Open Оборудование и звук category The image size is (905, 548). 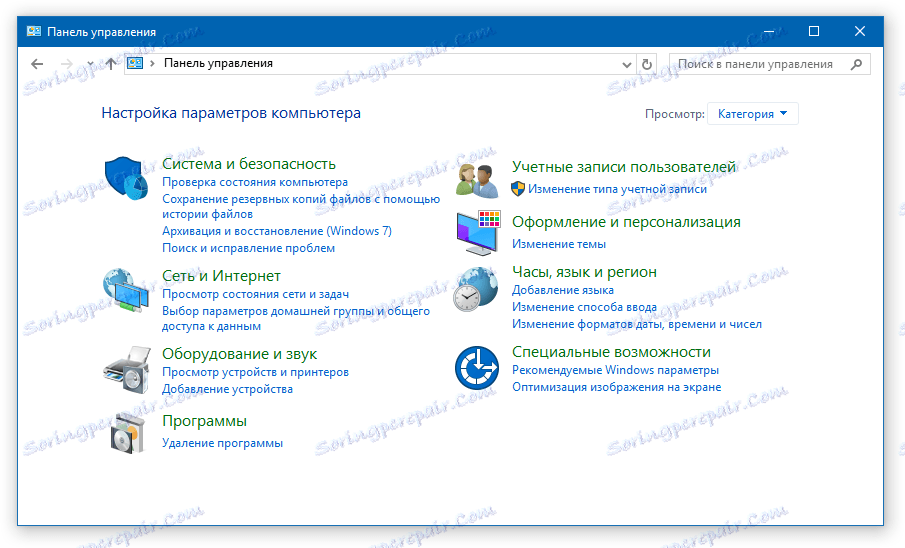(x=240, y=354)
